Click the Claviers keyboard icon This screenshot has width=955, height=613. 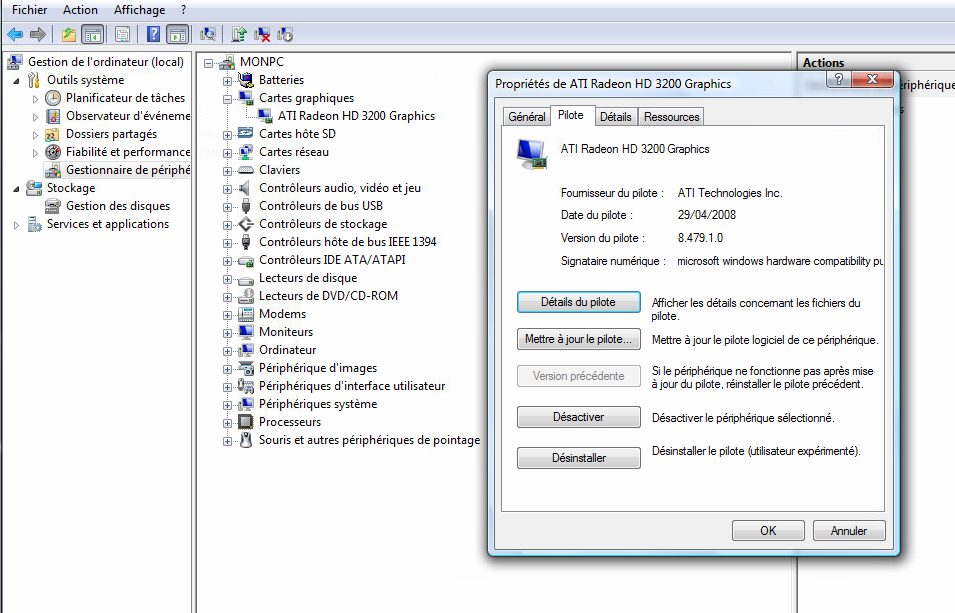click(245, 170)
